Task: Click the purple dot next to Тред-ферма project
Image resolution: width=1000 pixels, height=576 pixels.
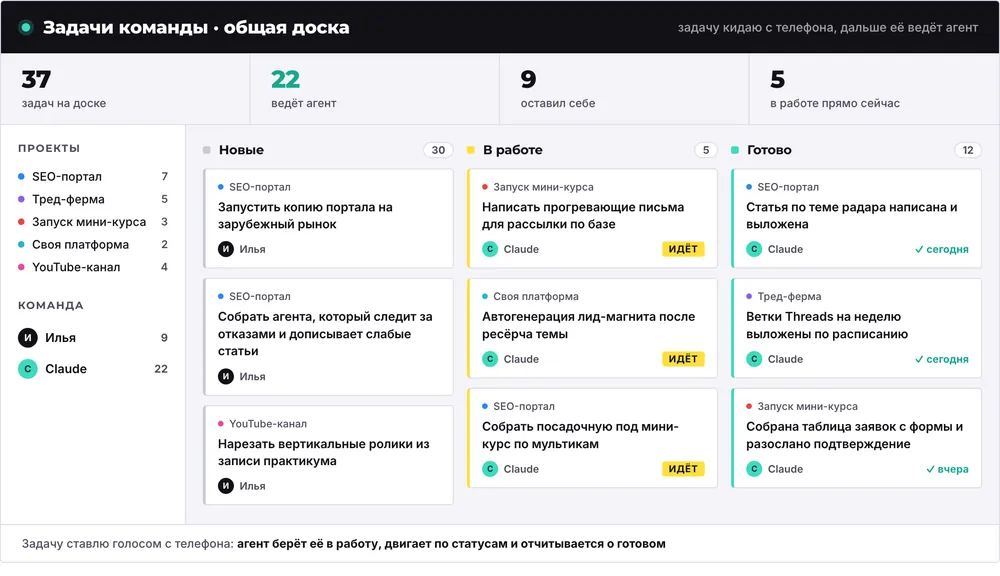Action: point(21,199)
